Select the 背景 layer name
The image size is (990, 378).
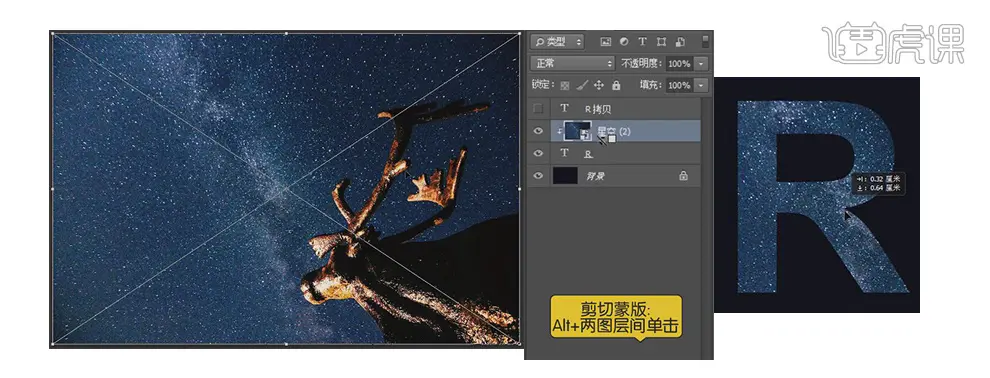coord(595,176)
